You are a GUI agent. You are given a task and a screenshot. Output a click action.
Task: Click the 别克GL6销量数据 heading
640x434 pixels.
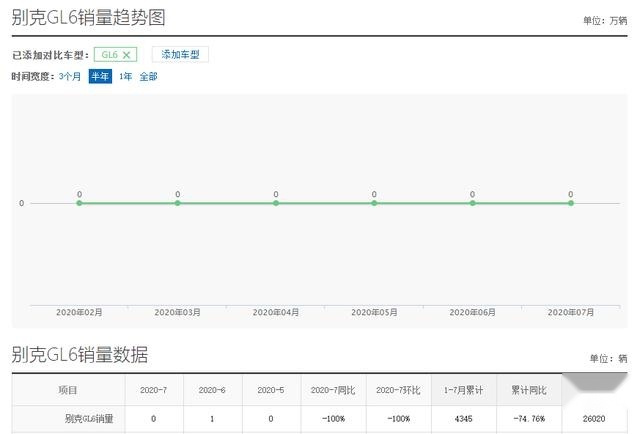coord(80,354)
